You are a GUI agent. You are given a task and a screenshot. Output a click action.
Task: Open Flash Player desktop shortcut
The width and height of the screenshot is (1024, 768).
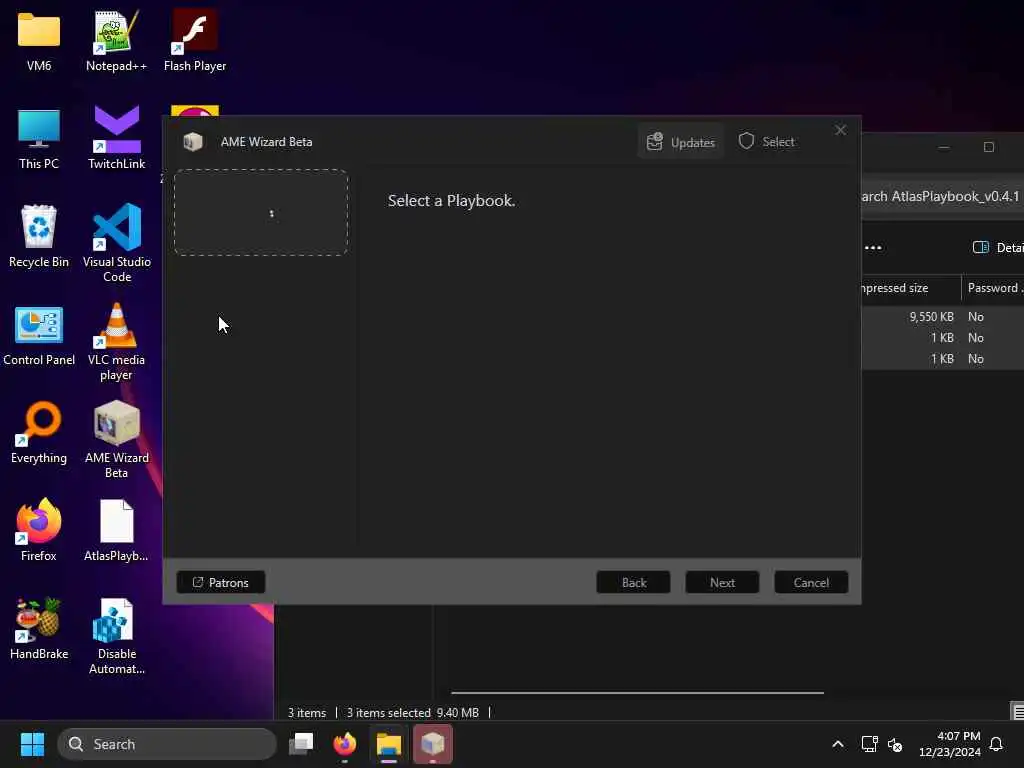pyautogui.click(x=195, y=40)
